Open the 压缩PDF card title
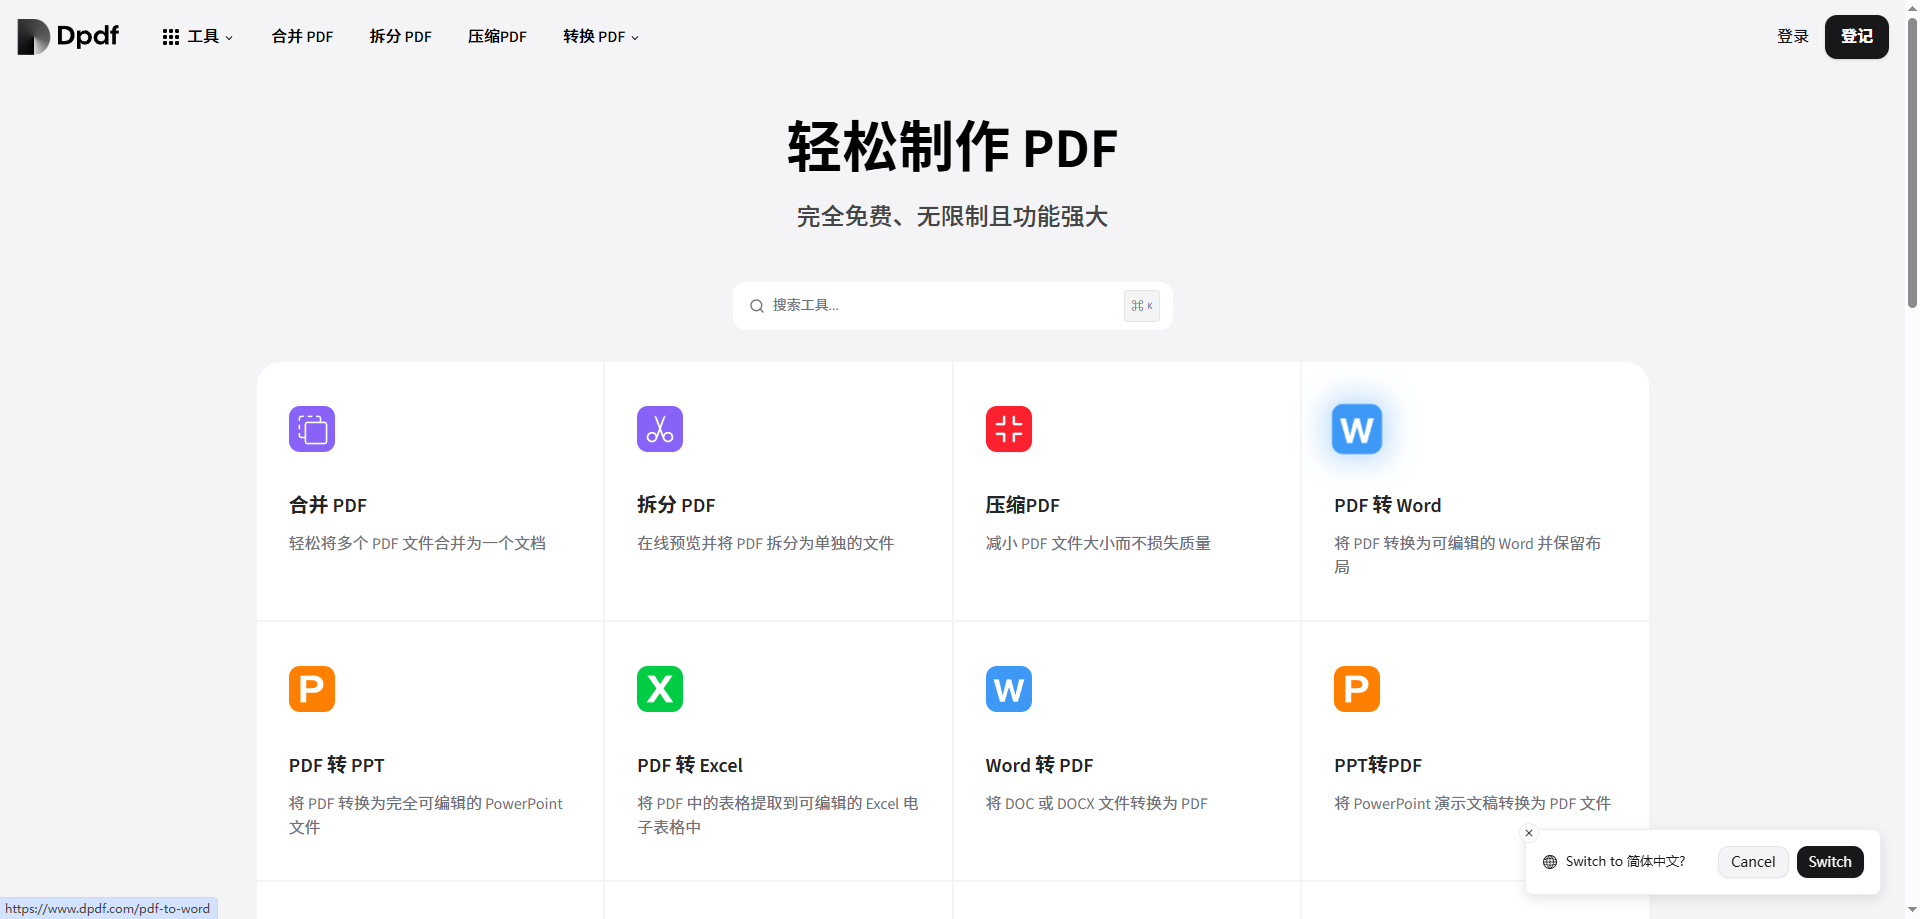Viewport: 1920px width, 919px height. pyautogui.click(x=1022, y=505)
